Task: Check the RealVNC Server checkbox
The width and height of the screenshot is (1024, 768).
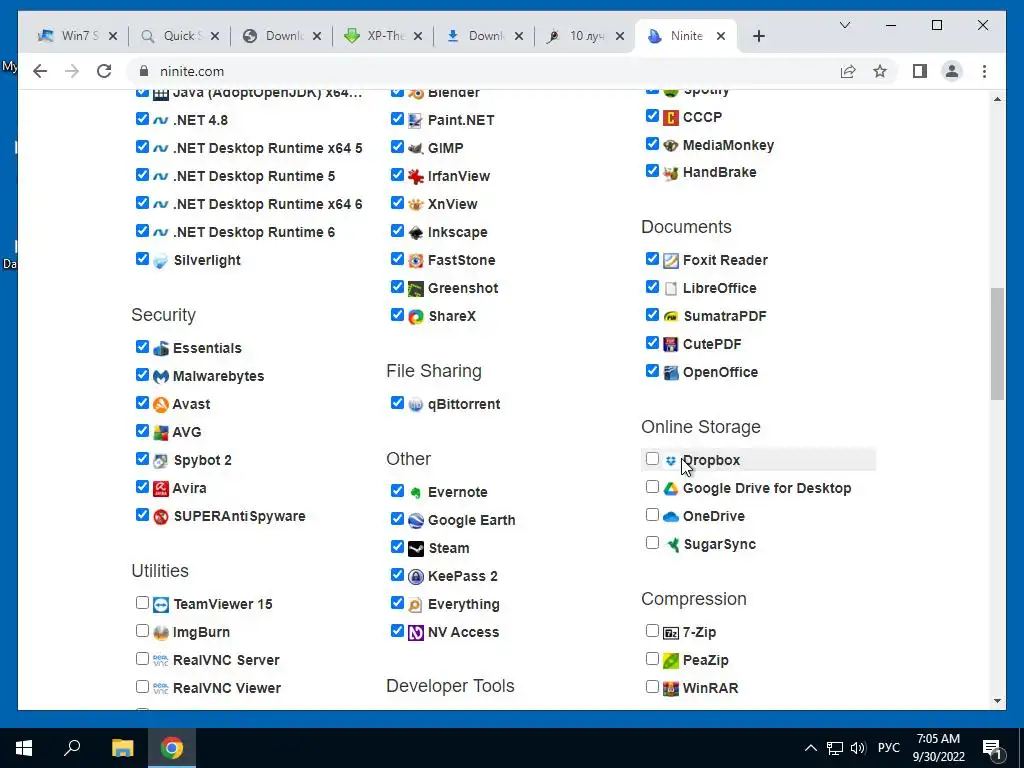Action: coord(142,658)
